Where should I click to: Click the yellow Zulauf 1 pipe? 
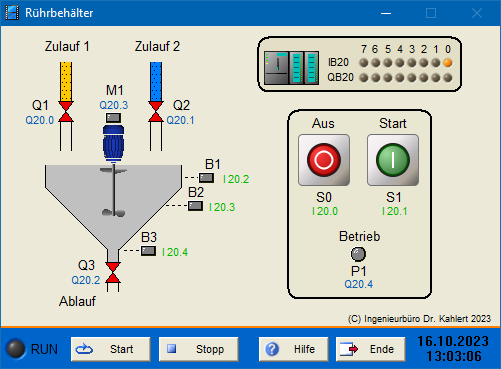[66, 81]
